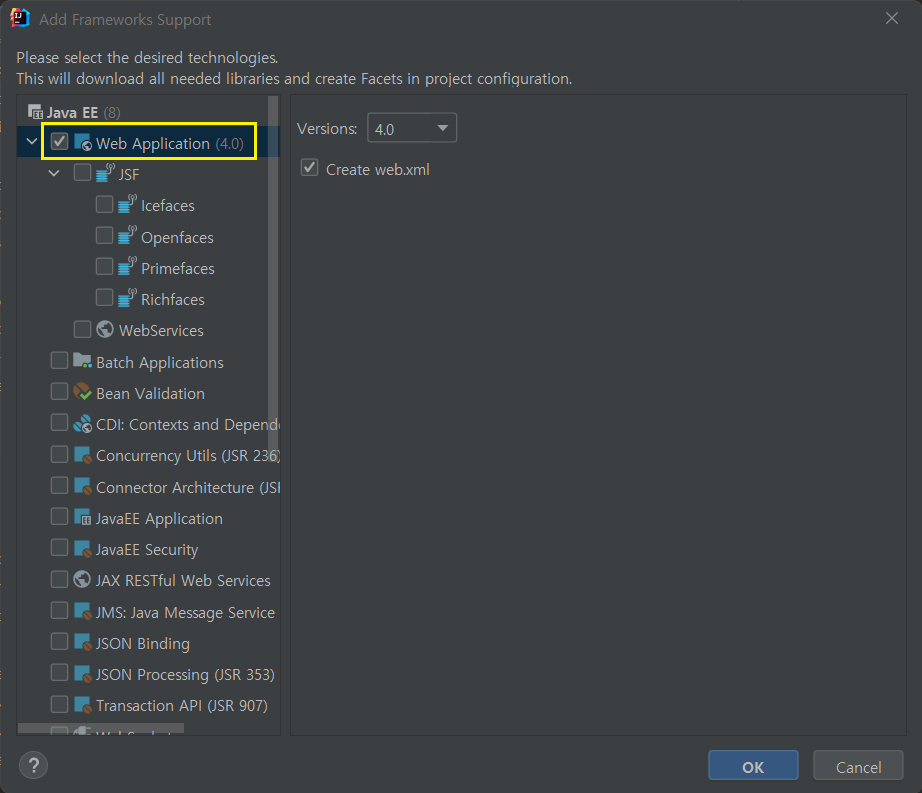Viewport: 922px width, 793px height.
Task: Select the Java EE group header
Action: point(72,112)
